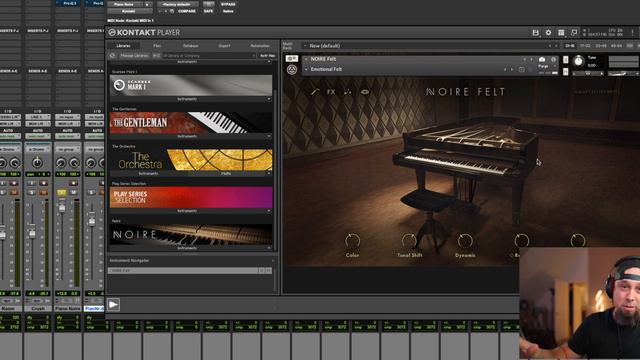
Task: Toggle Mute on Piano Noire track
Action: click(x=73, y=192)
